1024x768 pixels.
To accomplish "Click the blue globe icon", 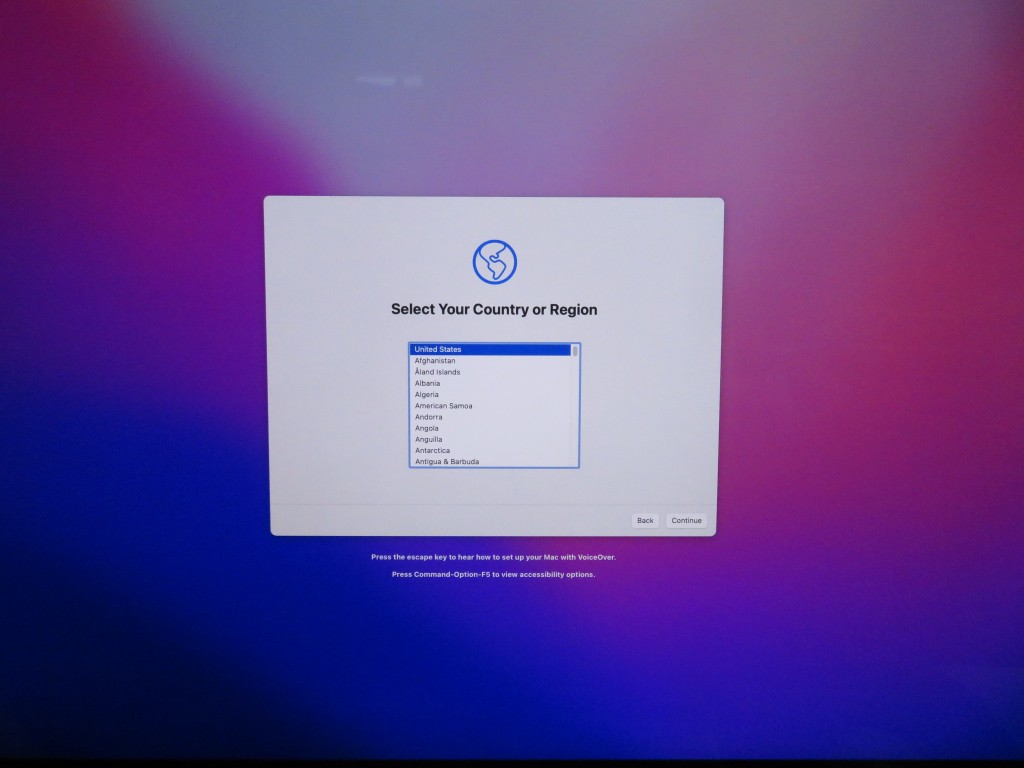I will (494, 262).
